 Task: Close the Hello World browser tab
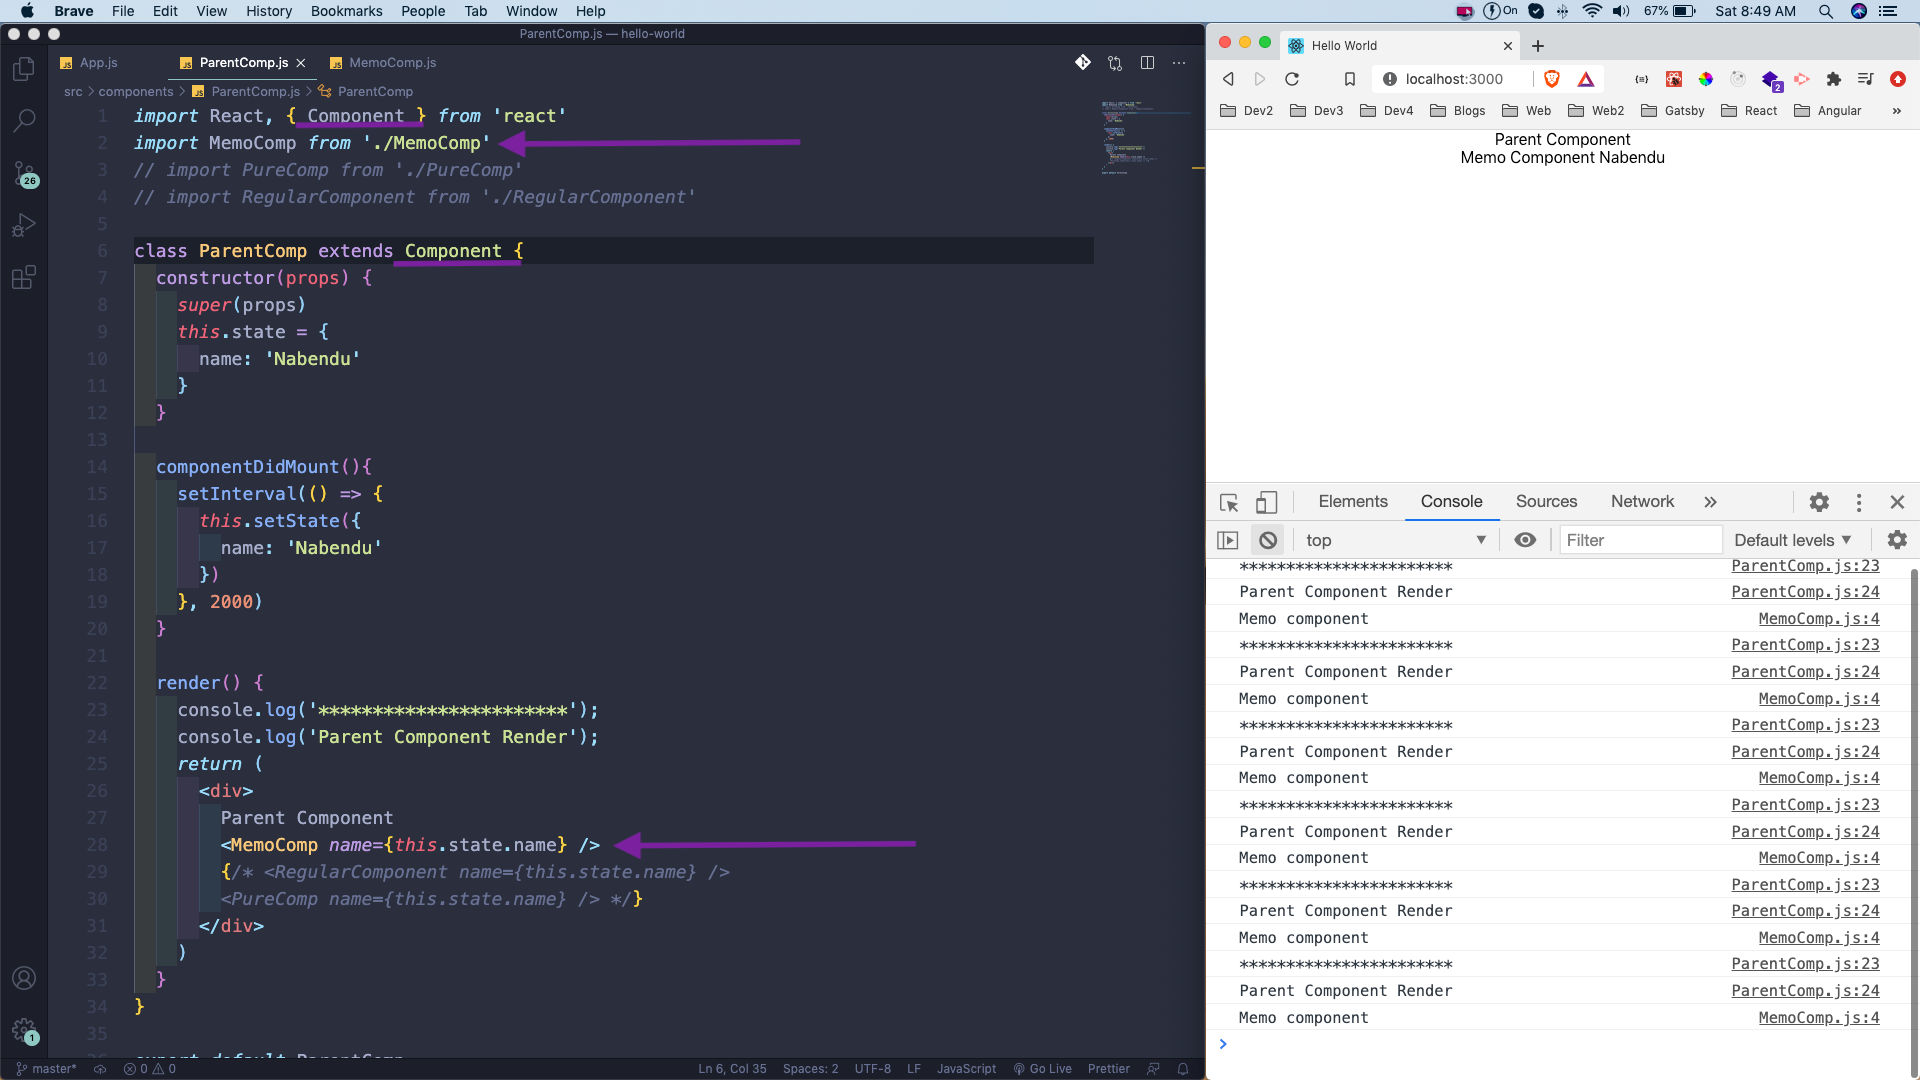click(x=1508, y=46)
